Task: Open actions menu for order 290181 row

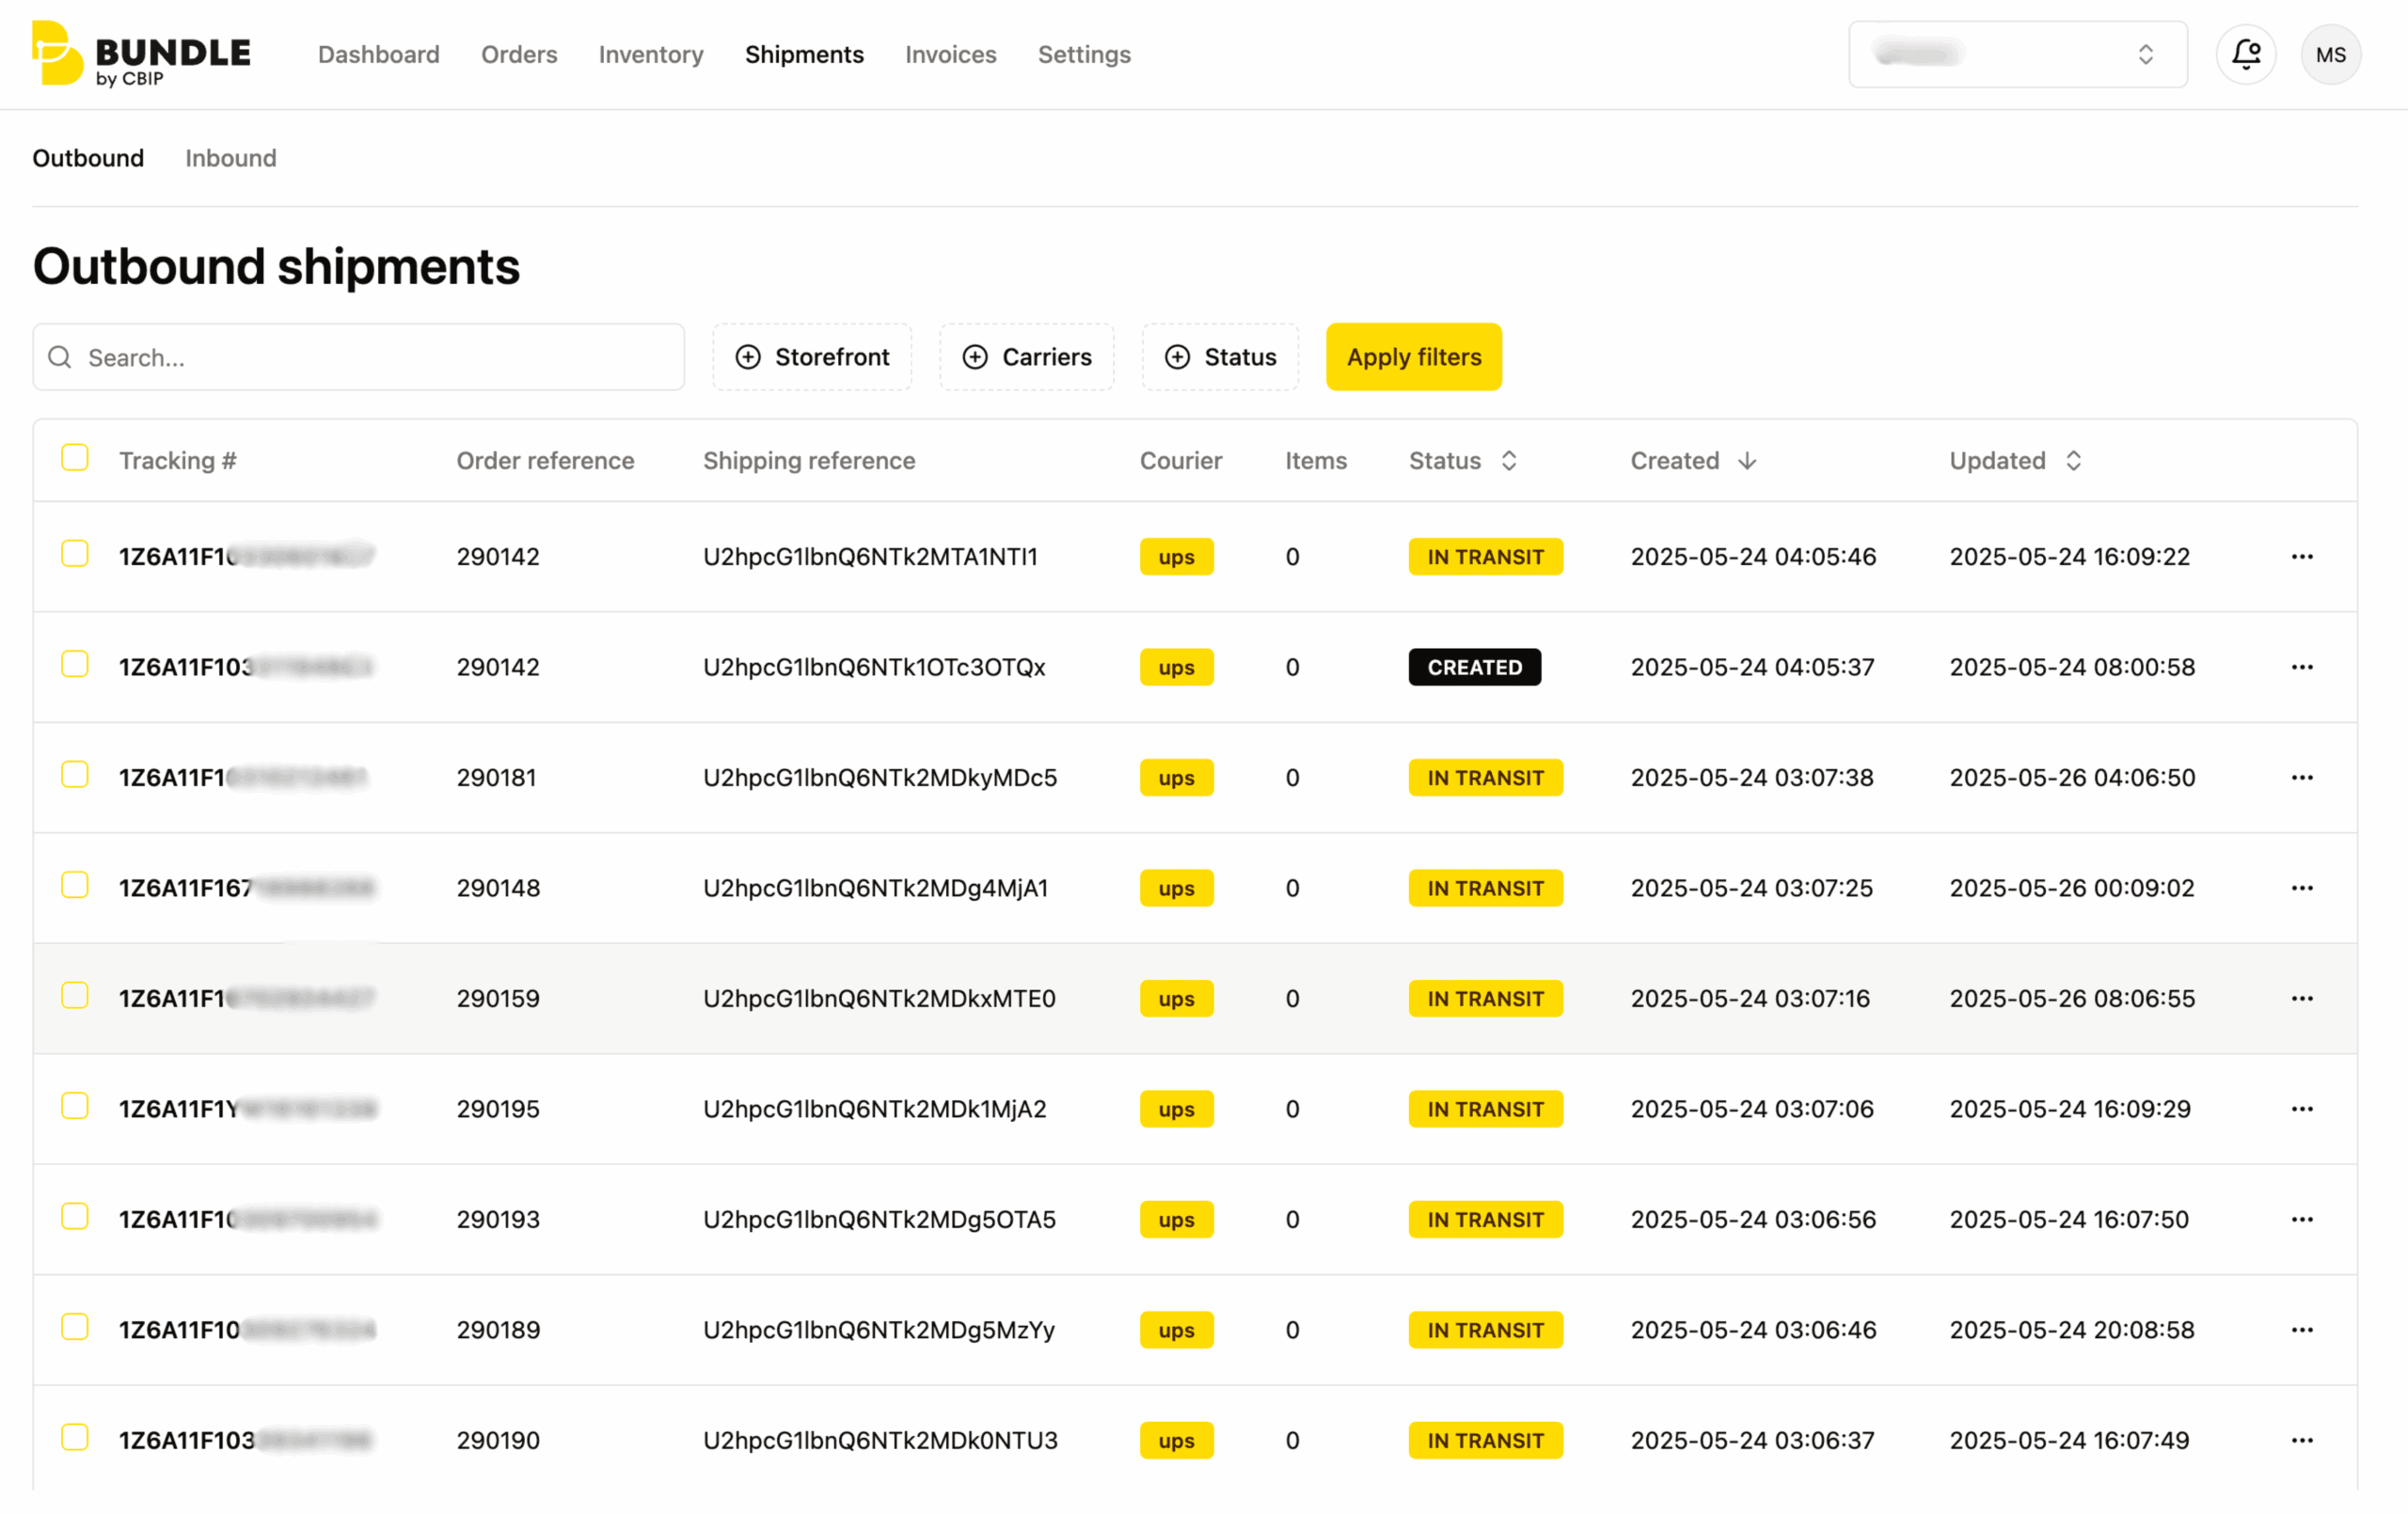Action: 2302,777
